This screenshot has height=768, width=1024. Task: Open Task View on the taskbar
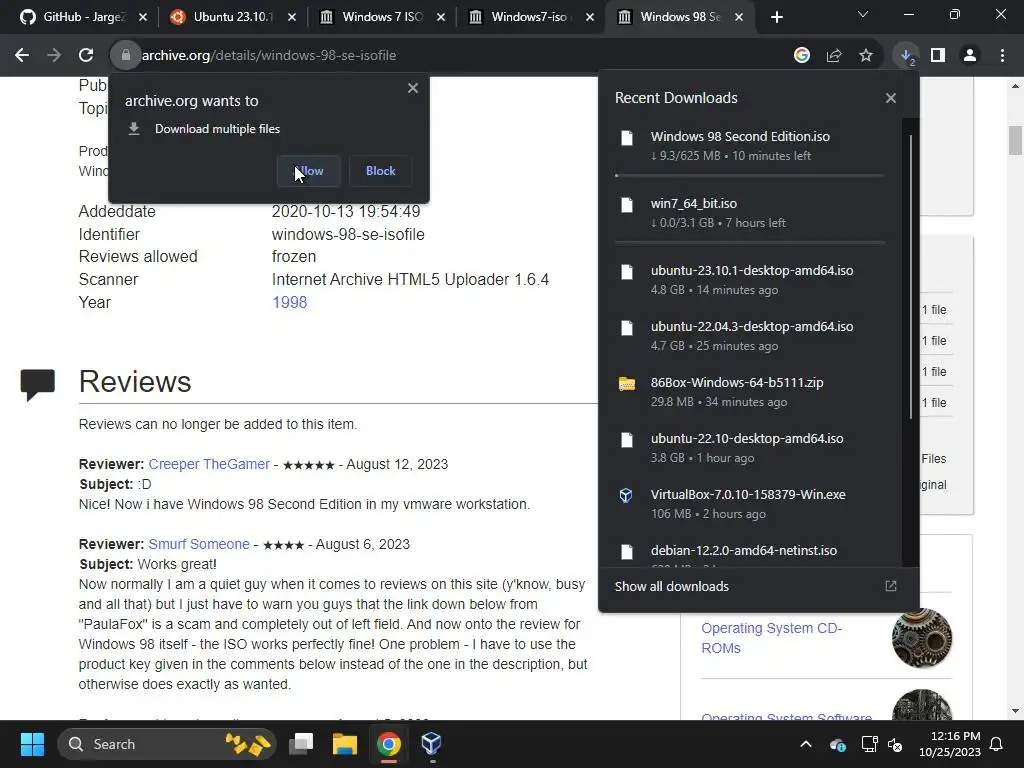[301, 744]
